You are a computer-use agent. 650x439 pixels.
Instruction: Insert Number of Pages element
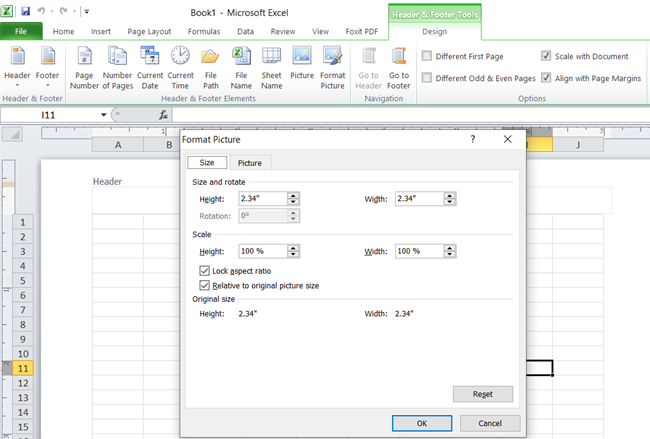[x=117, y=66]
